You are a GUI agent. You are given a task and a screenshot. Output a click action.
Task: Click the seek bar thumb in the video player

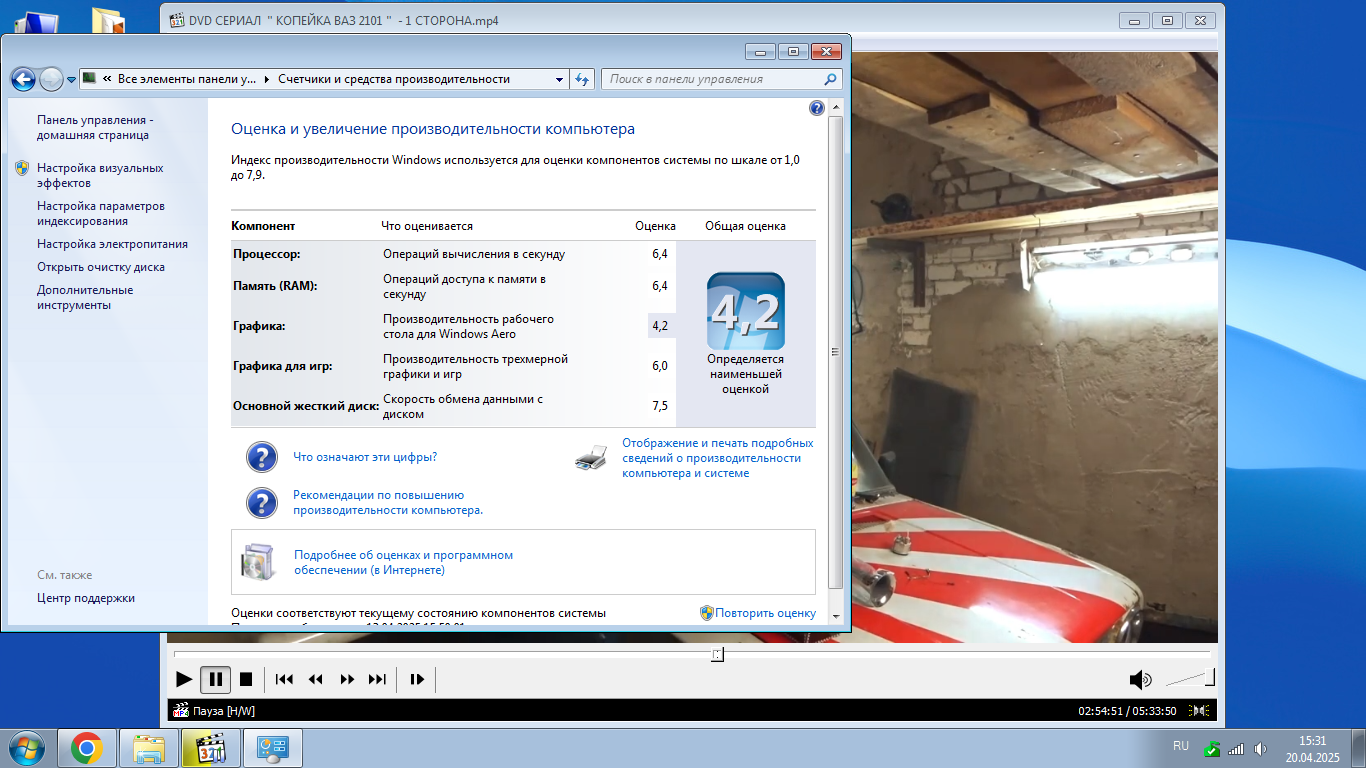click(717, 654)
